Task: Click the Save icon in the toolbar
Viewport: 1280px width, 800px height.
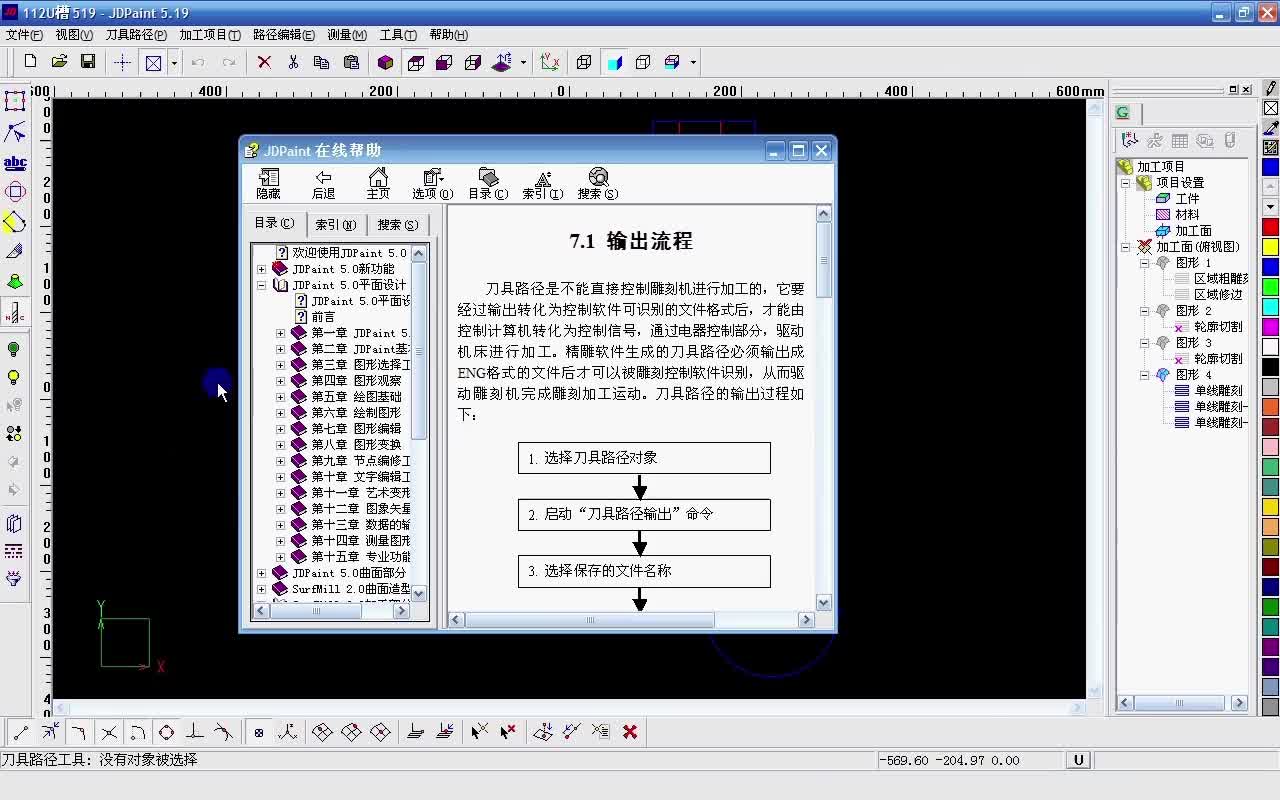Action: click(88, 62)
